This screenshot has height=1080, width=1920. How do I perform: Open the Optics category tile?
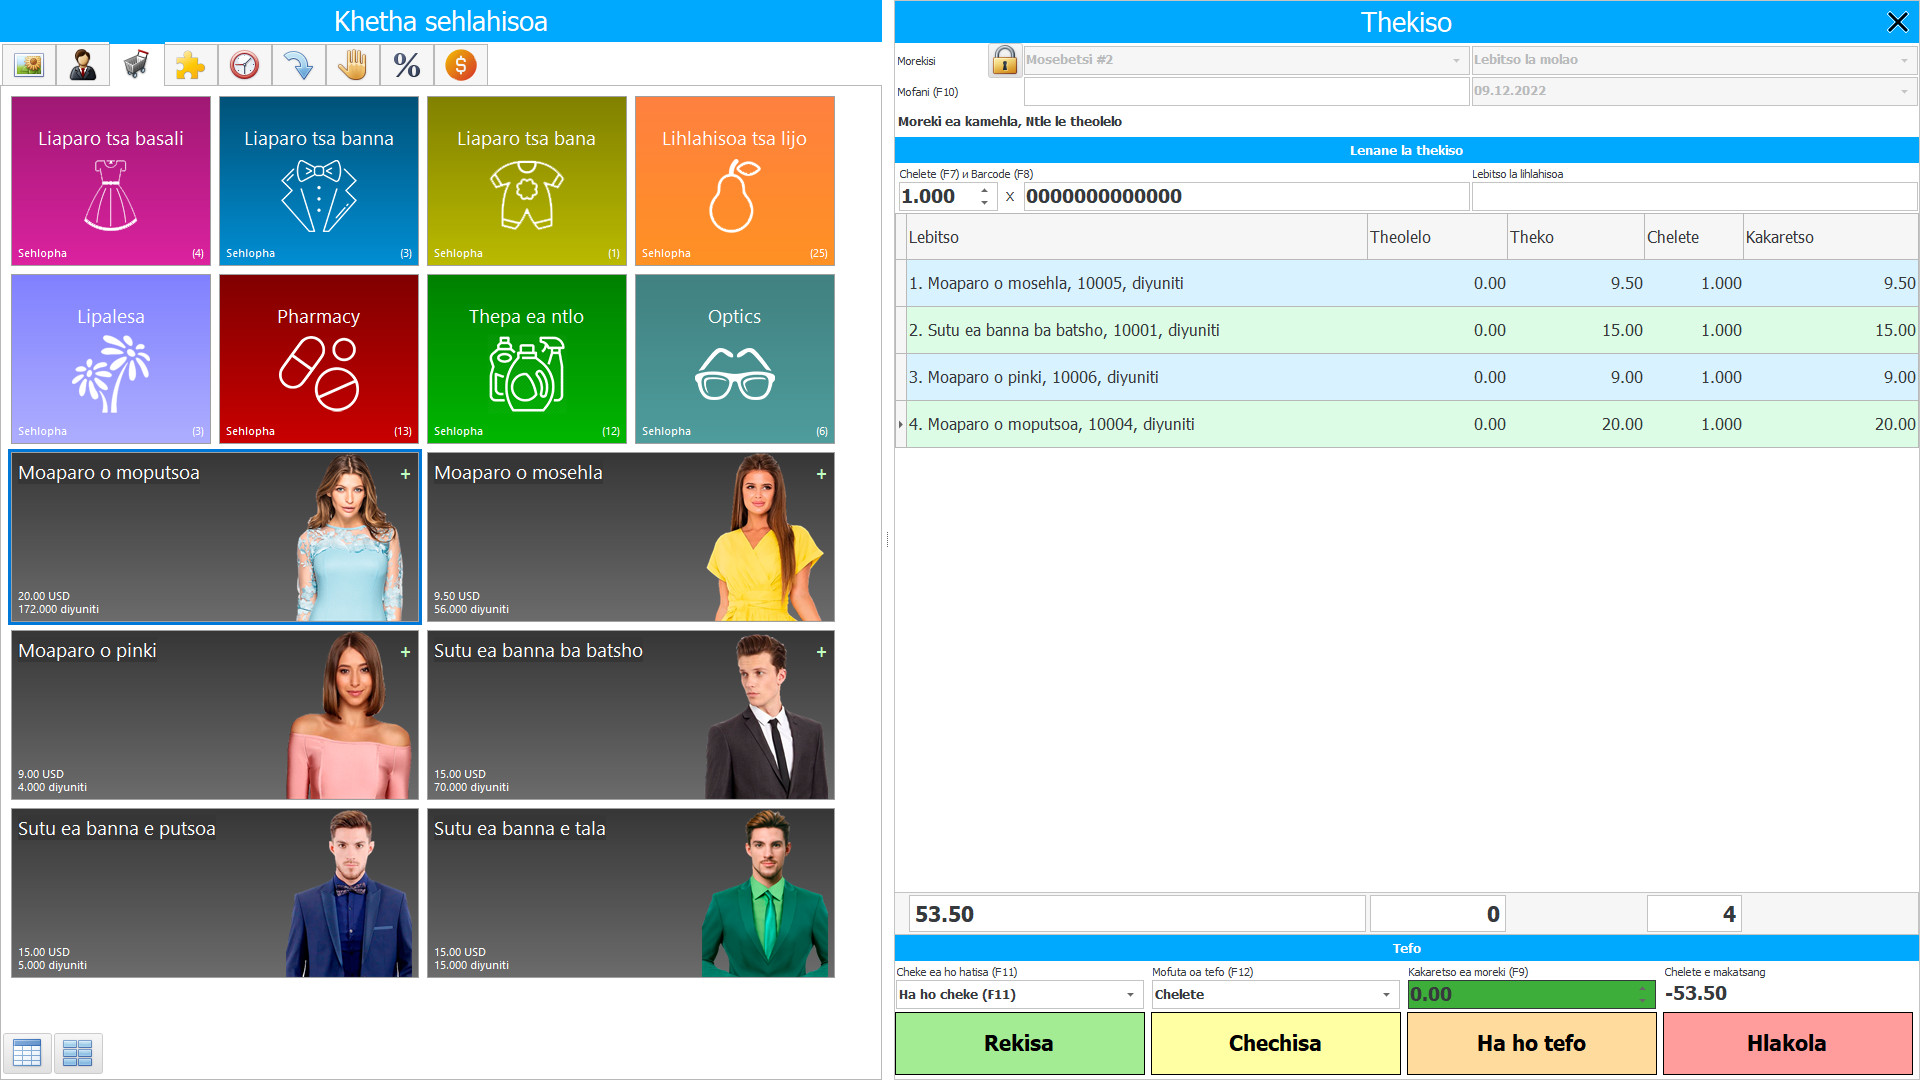click(735, 359)
